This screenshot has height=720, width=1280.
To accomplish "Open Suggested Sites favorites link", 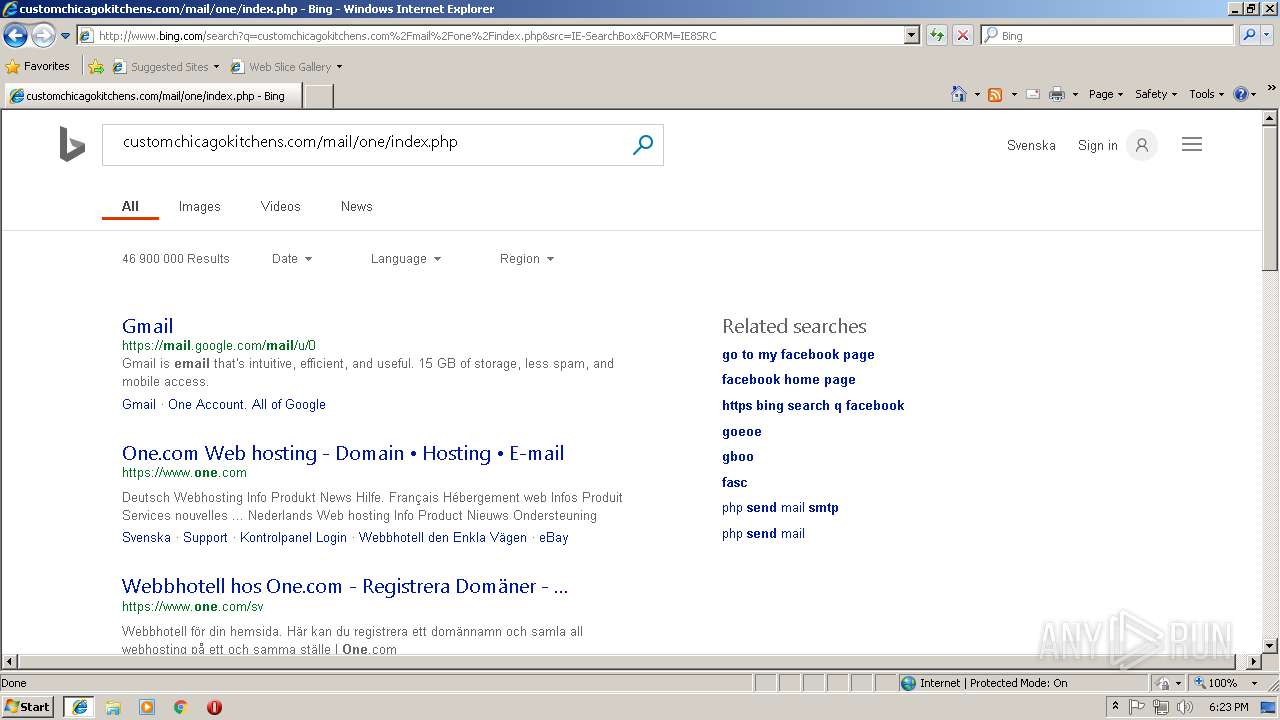I will coord(165,67).
